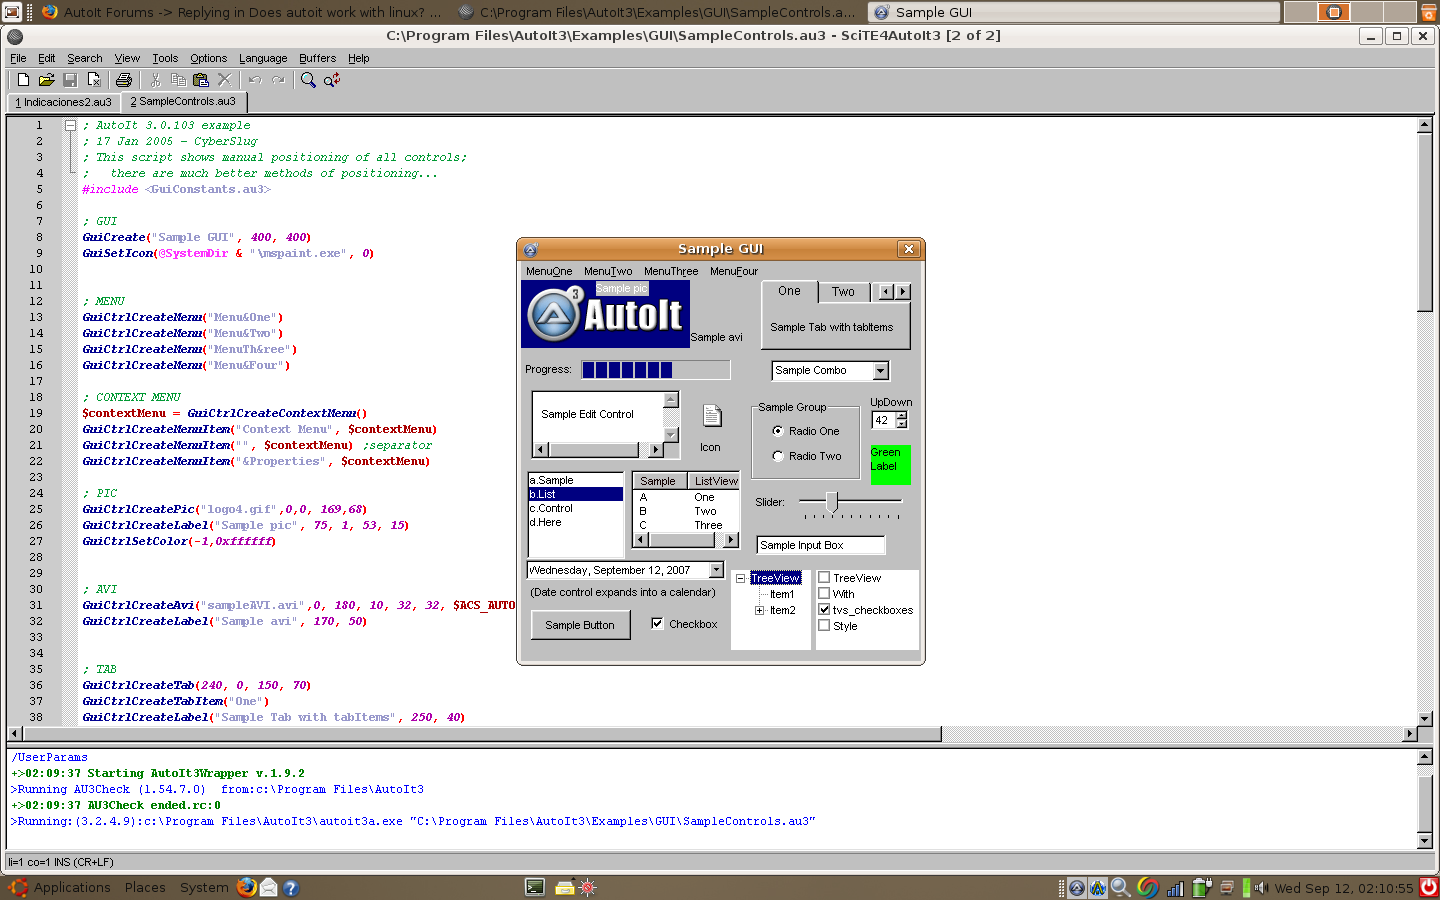Open the mail client launcher icon
The height and width of the screenshot is (900, 1440).
269,887
